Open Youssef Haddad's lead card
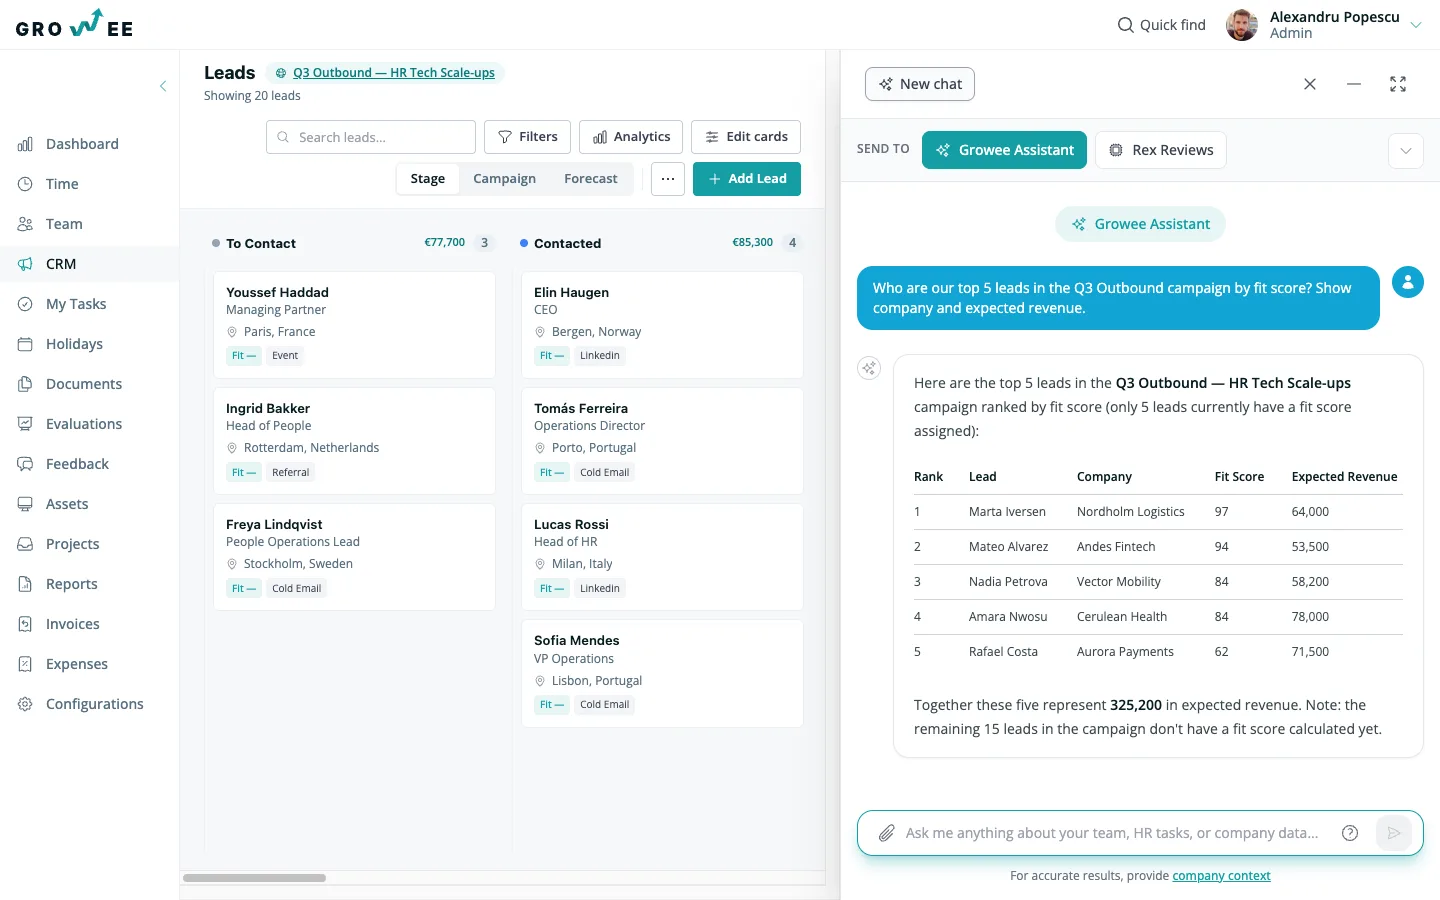This screenshot has width=1440, height=900. 354,324
